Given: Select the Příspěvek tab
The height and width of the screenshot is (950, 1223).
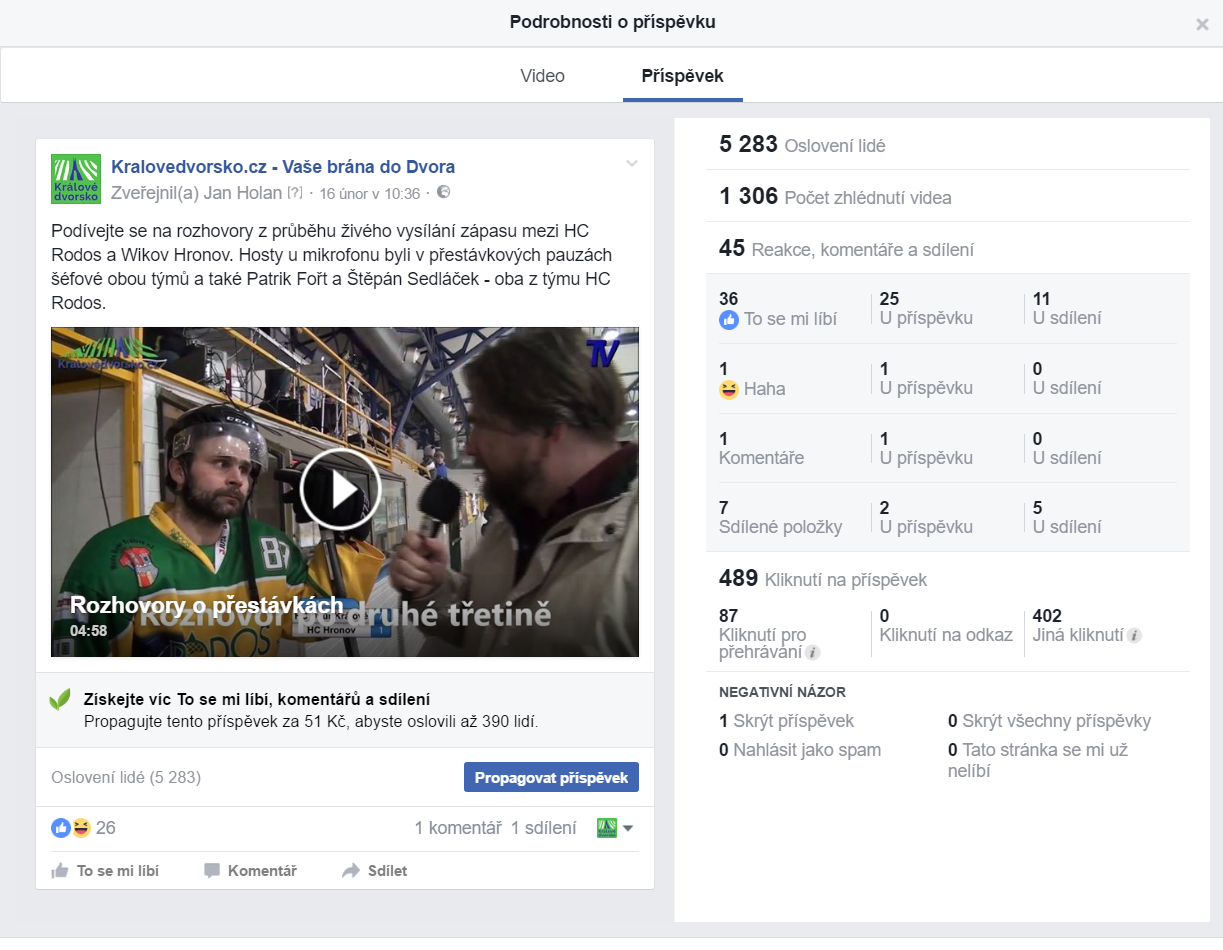Looking at the screenshot, I should [x=682, y=76].
